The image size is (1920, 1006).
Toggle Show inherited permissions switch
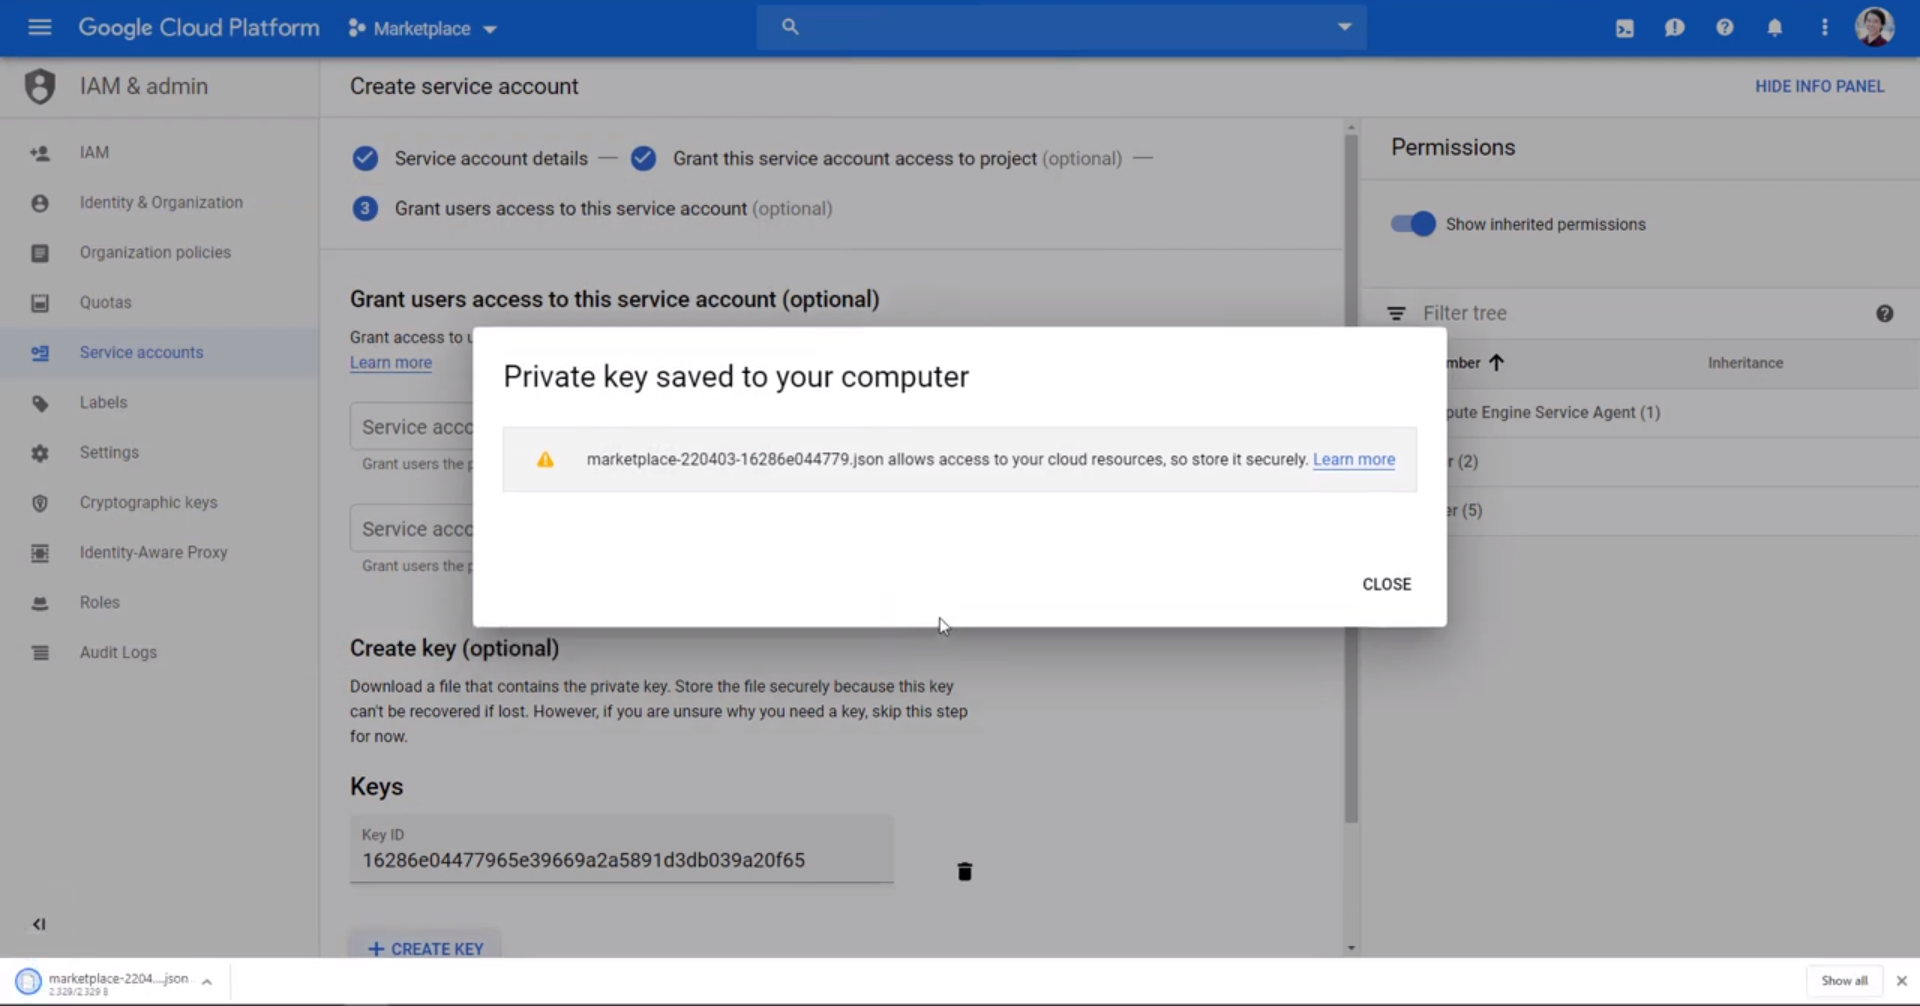(x=1412, y=224)
